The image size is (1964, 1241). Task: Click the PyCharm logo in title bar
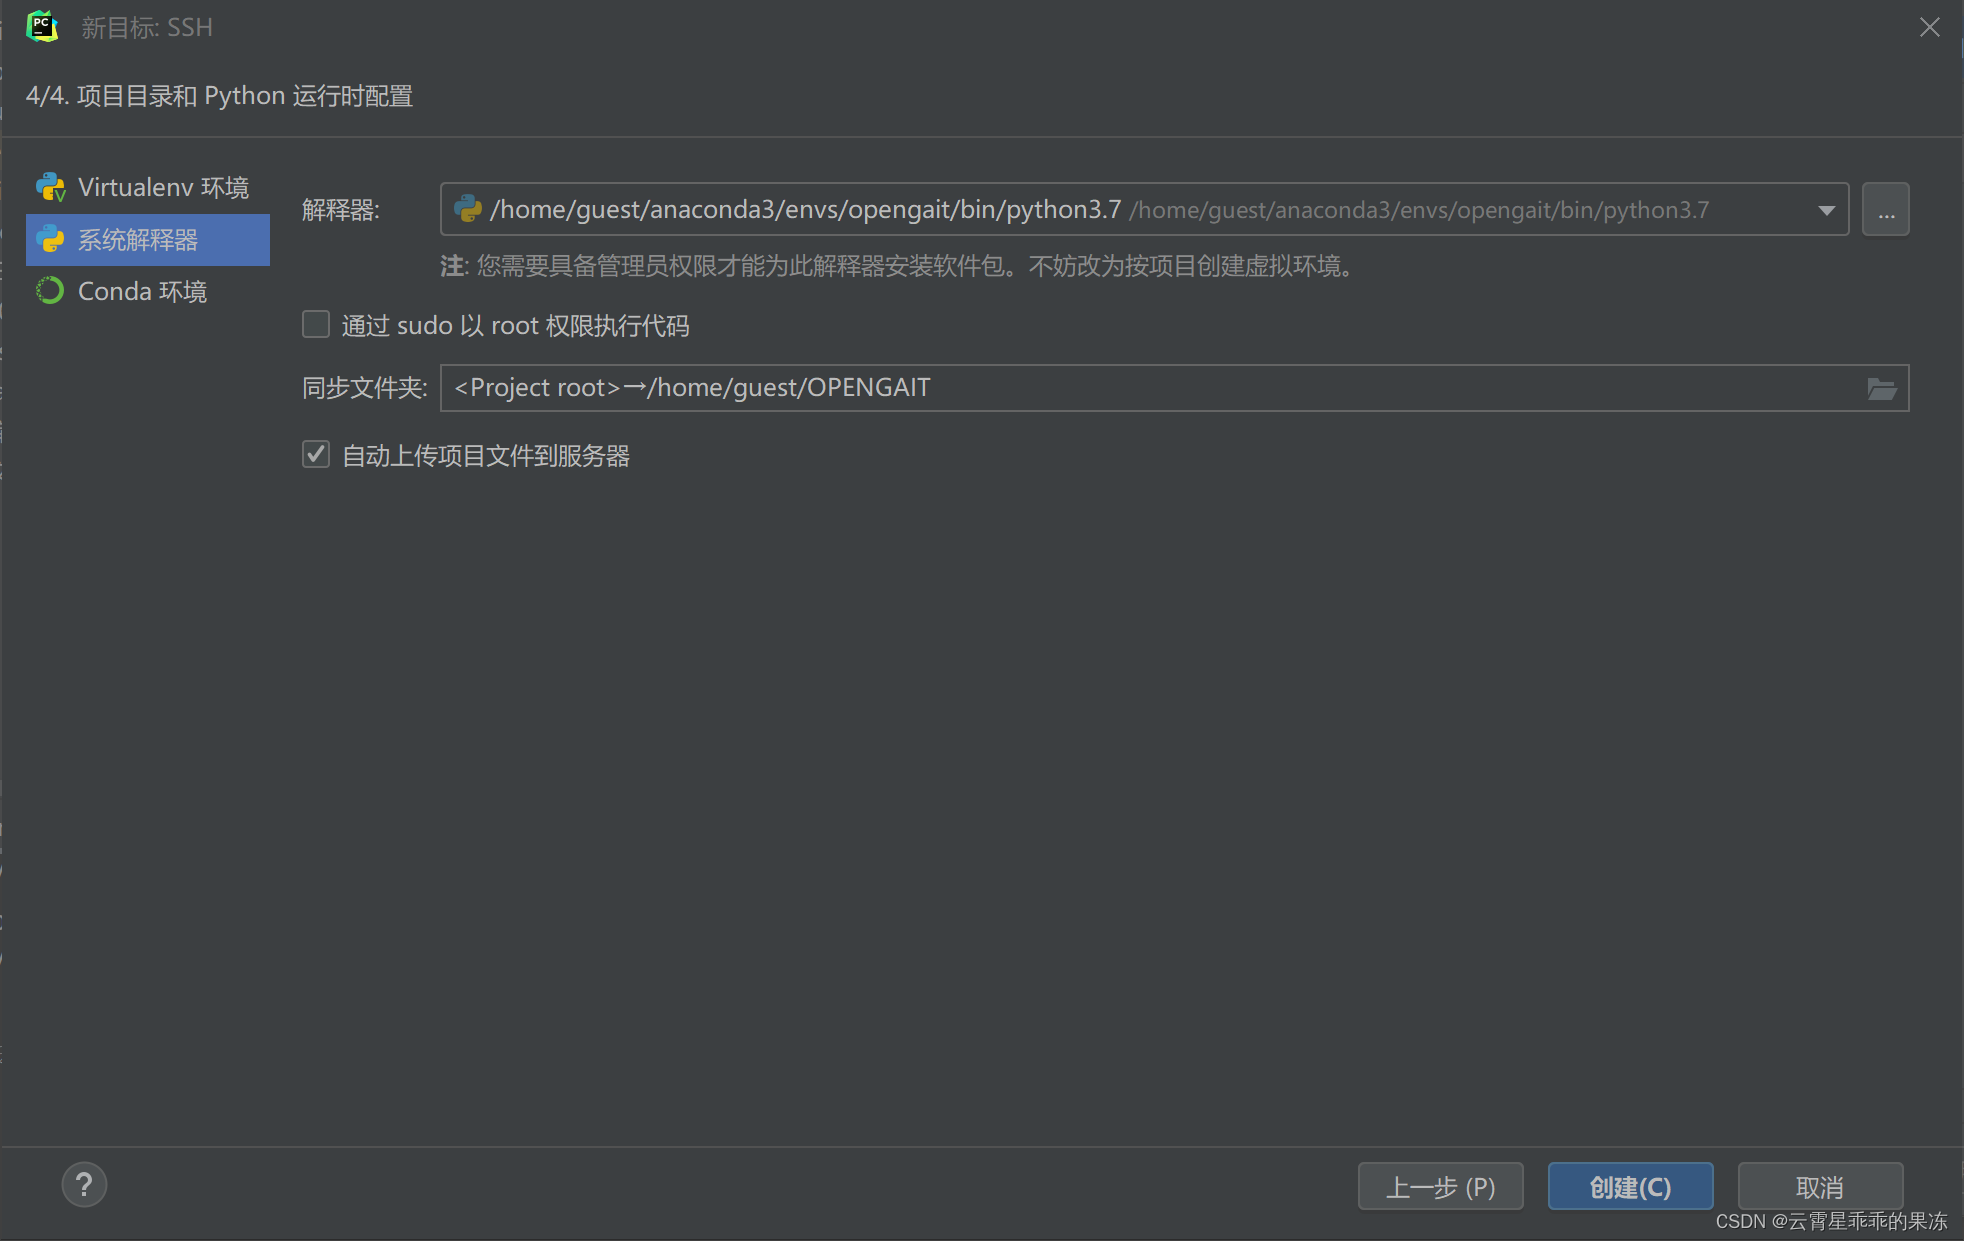coord(42,27)
